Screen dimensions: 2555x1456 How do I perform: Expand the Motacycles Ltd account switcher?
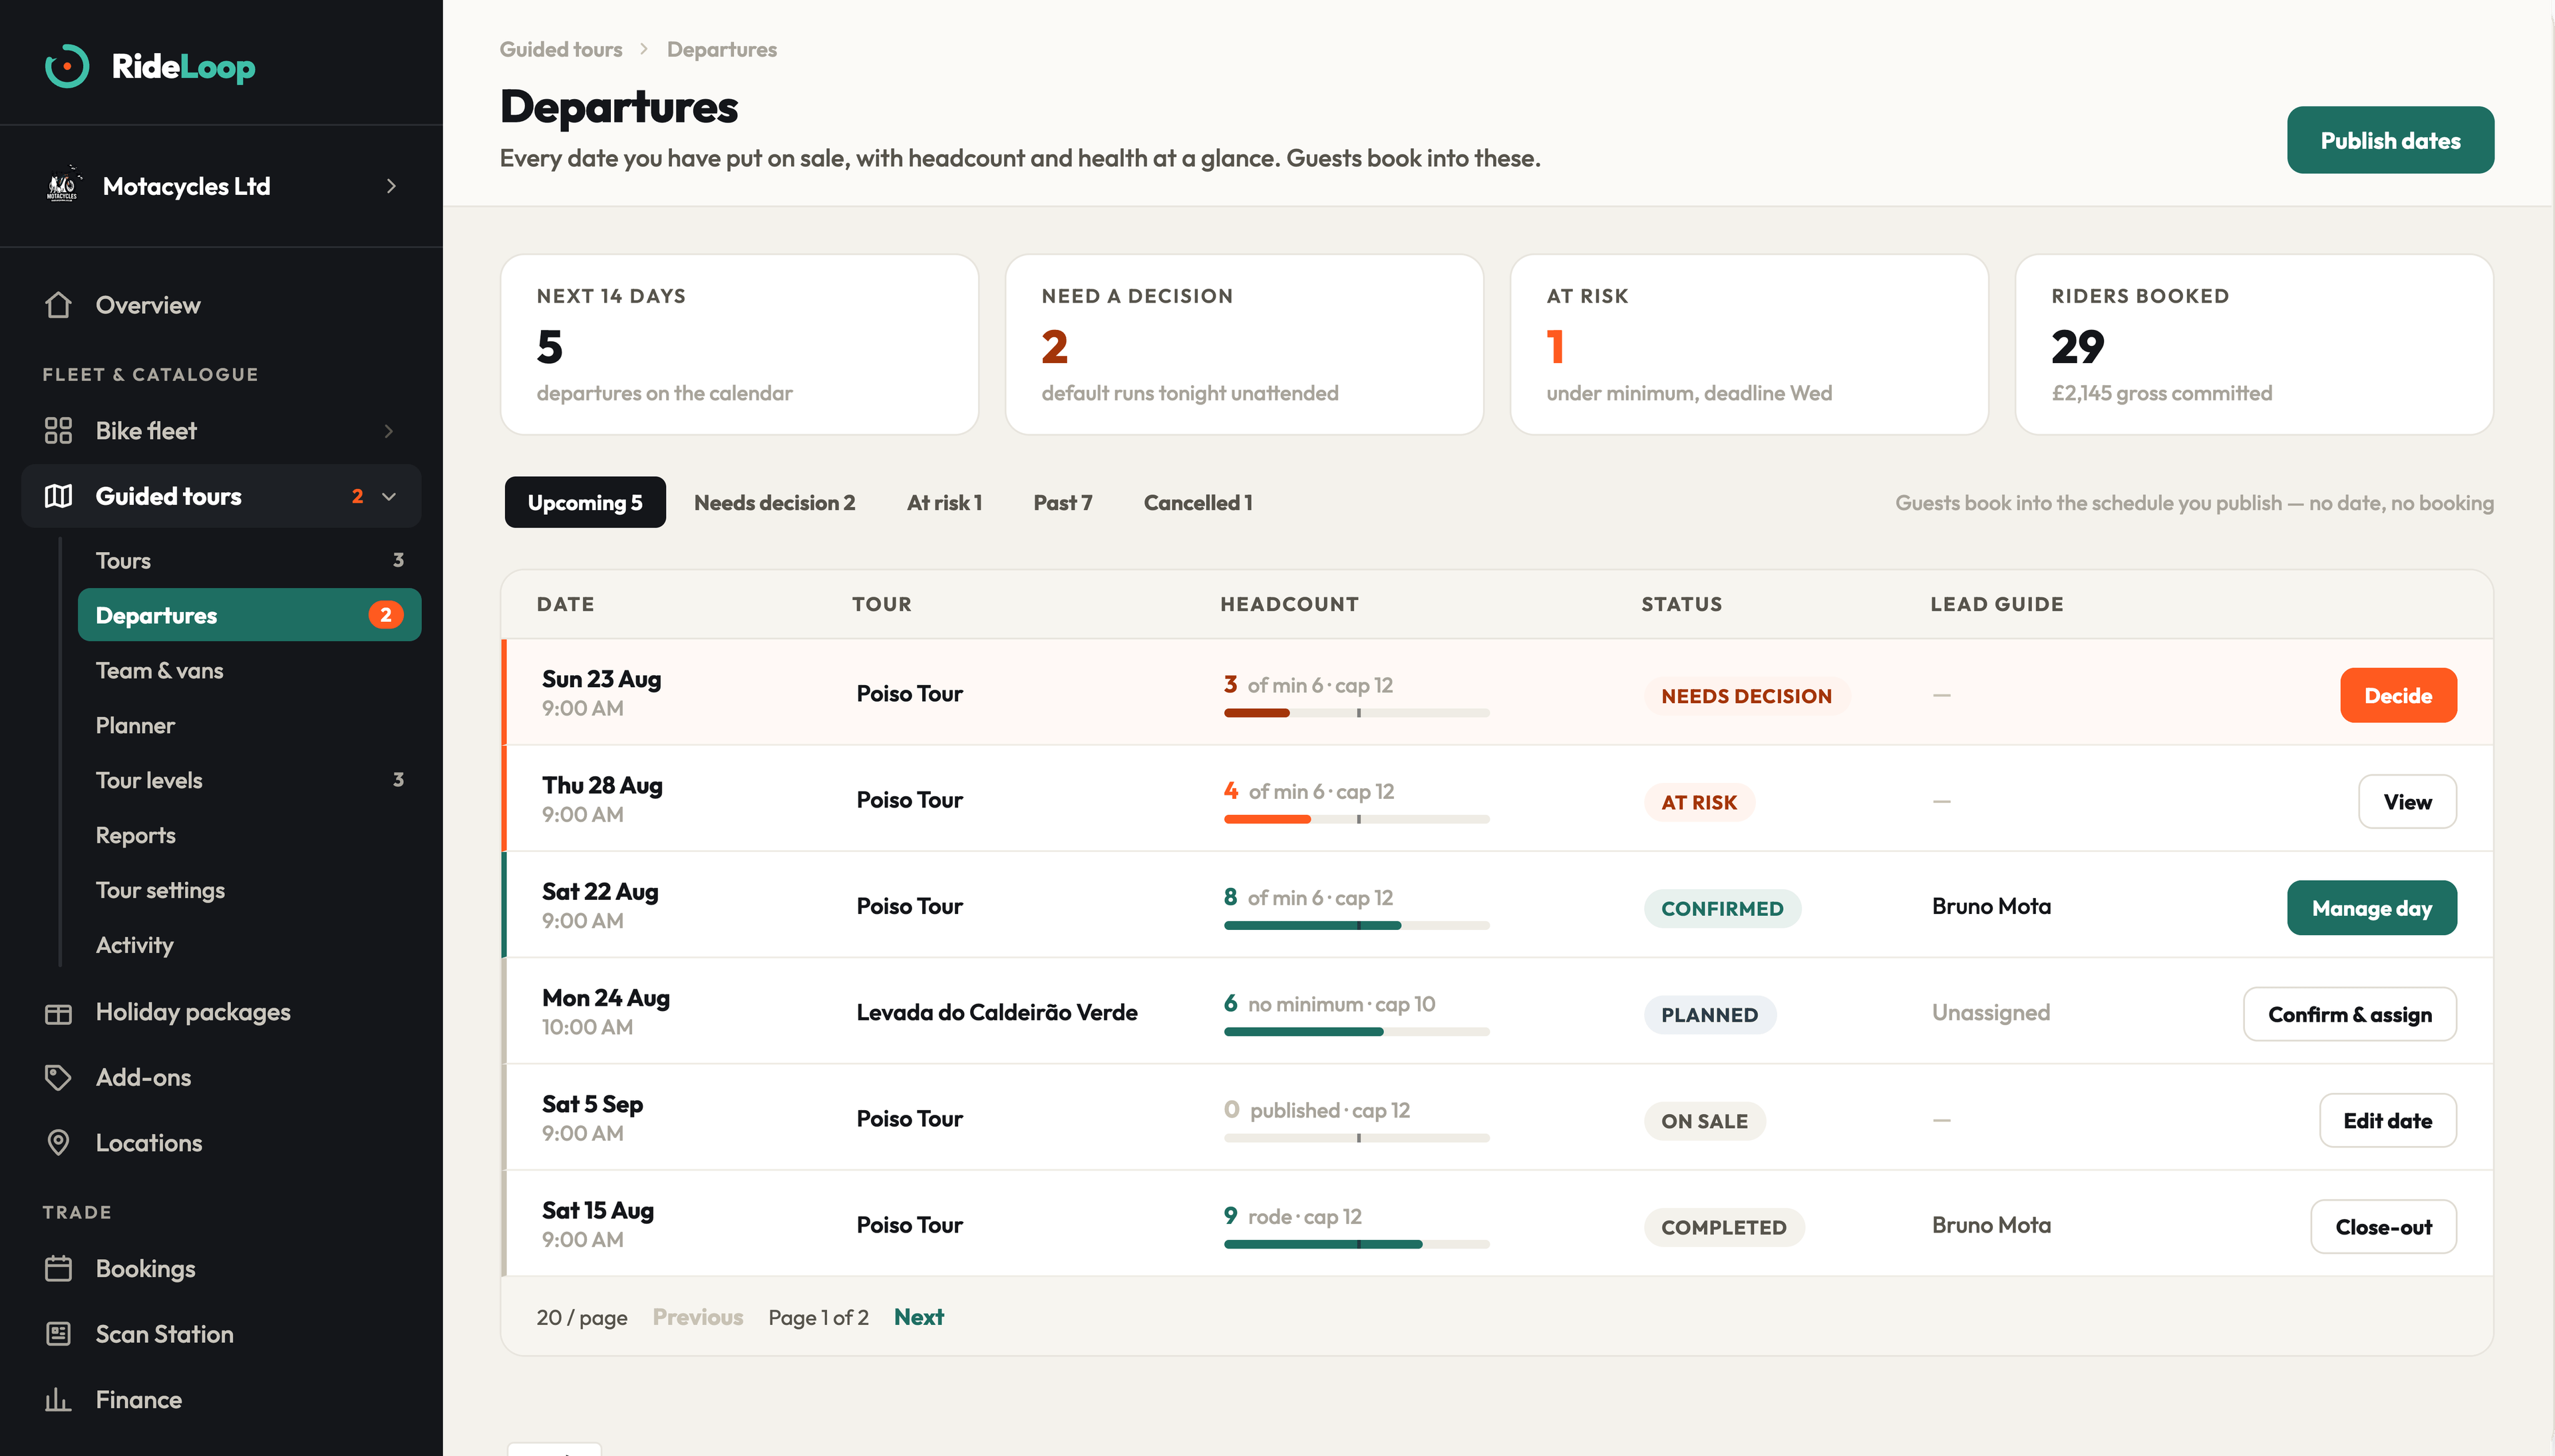click(221, 186)
